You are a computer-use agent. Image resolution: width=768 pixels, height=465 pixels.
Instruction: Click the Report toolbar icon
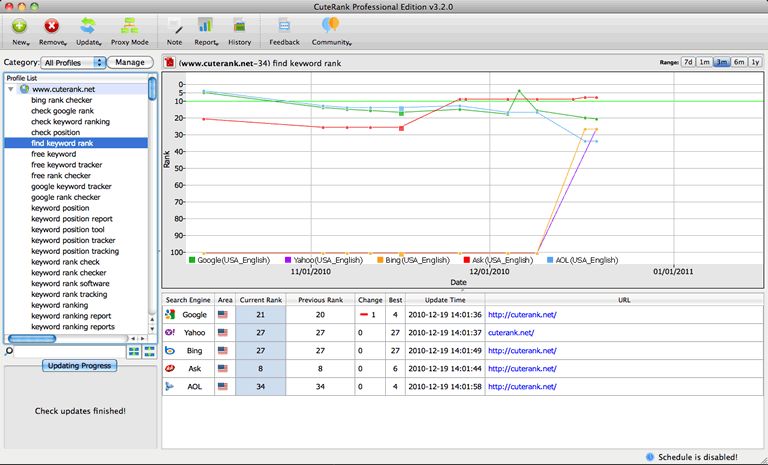[x=205, y=26]
